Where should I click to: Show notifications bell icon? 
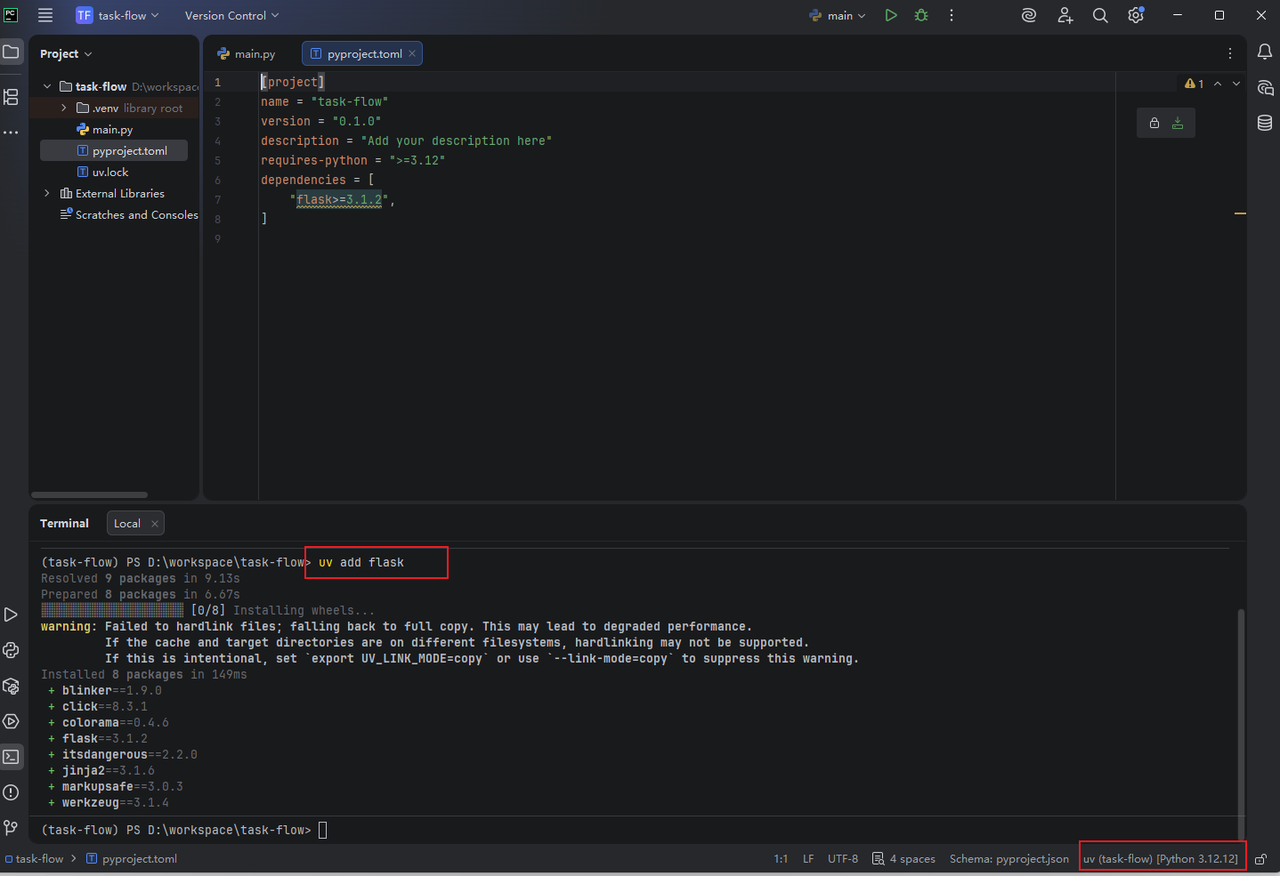1265,52
